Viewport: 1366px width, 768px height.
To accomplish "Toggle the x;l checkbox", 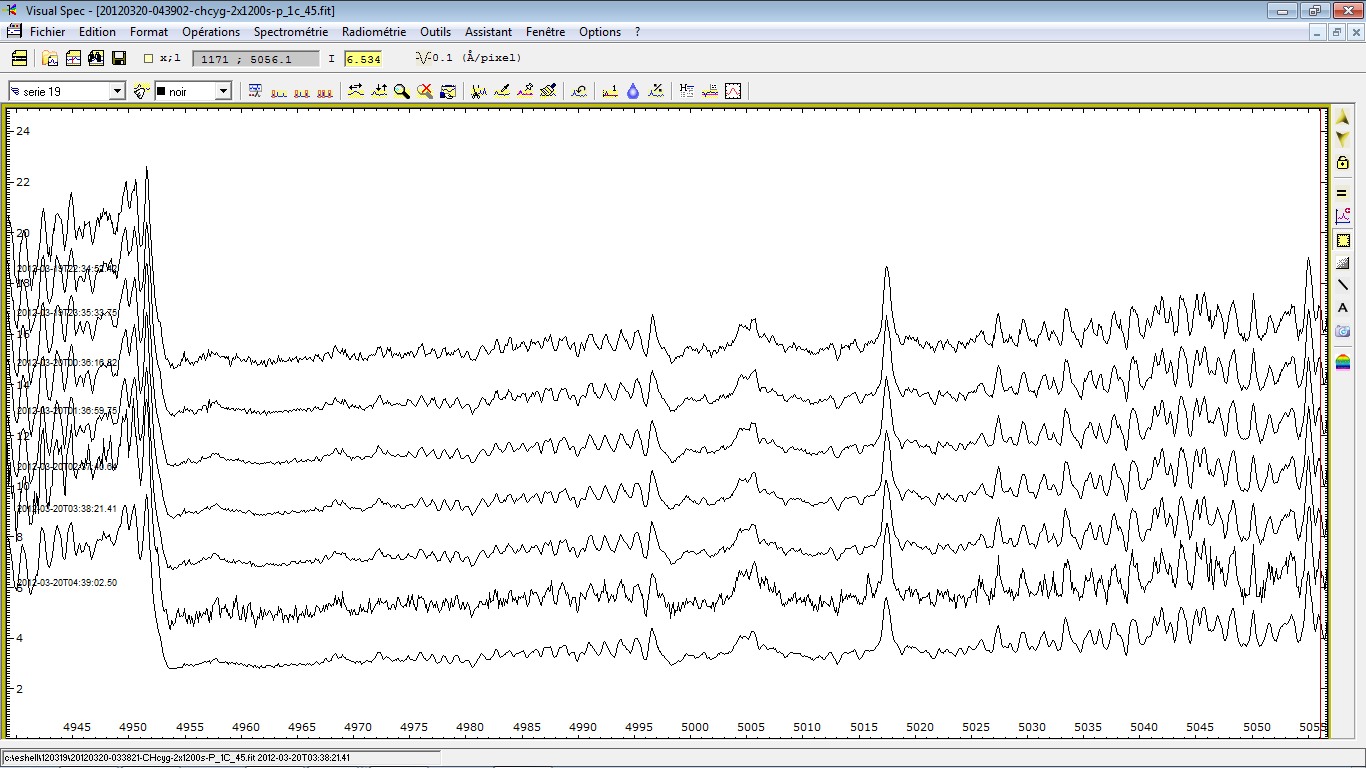I will tap(149, 59).
